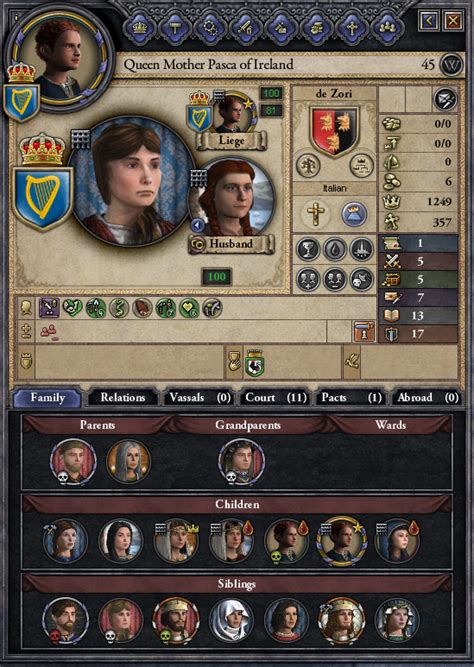Click the Husband portrait label
This screenshot has width=474, height=667.
231,244
